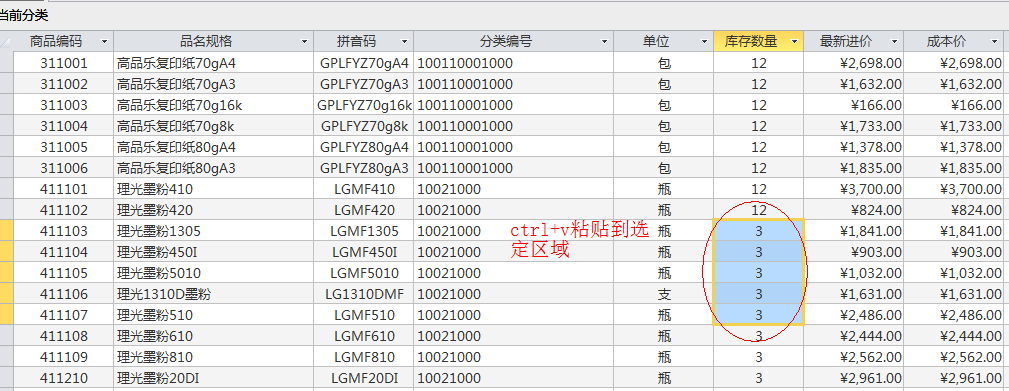
Task: Open the highlighted 库存数量 column dropdown
Action: pyautogui.click(x=795, y=42)
